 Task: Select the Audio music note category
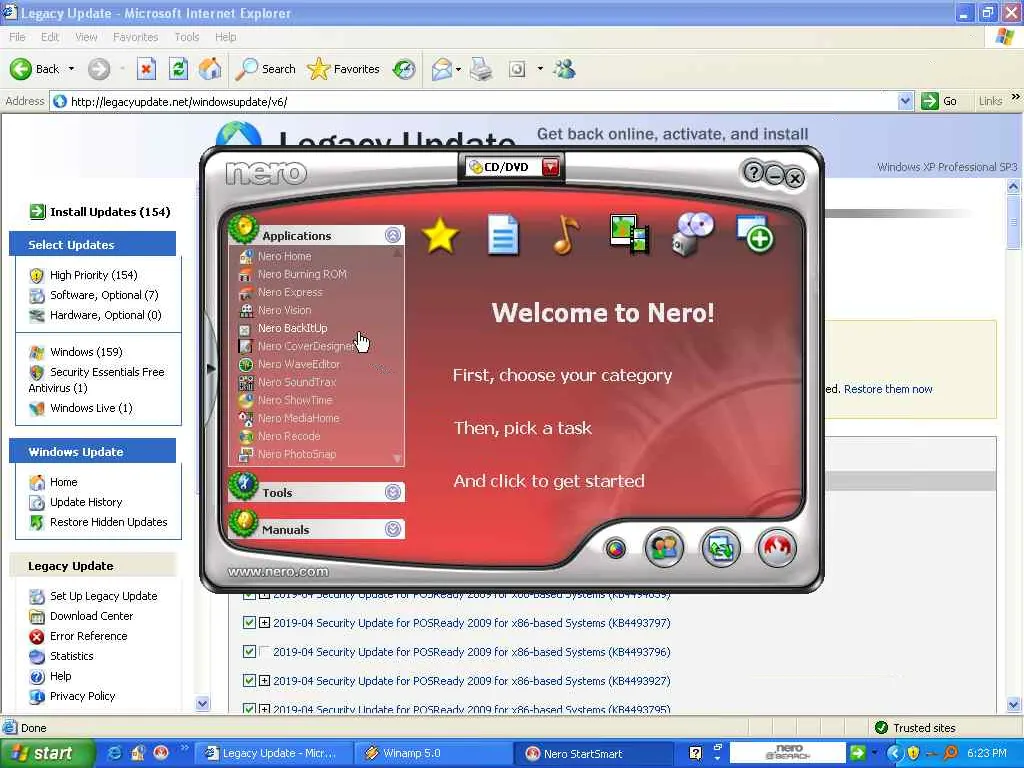coord(566,234)
